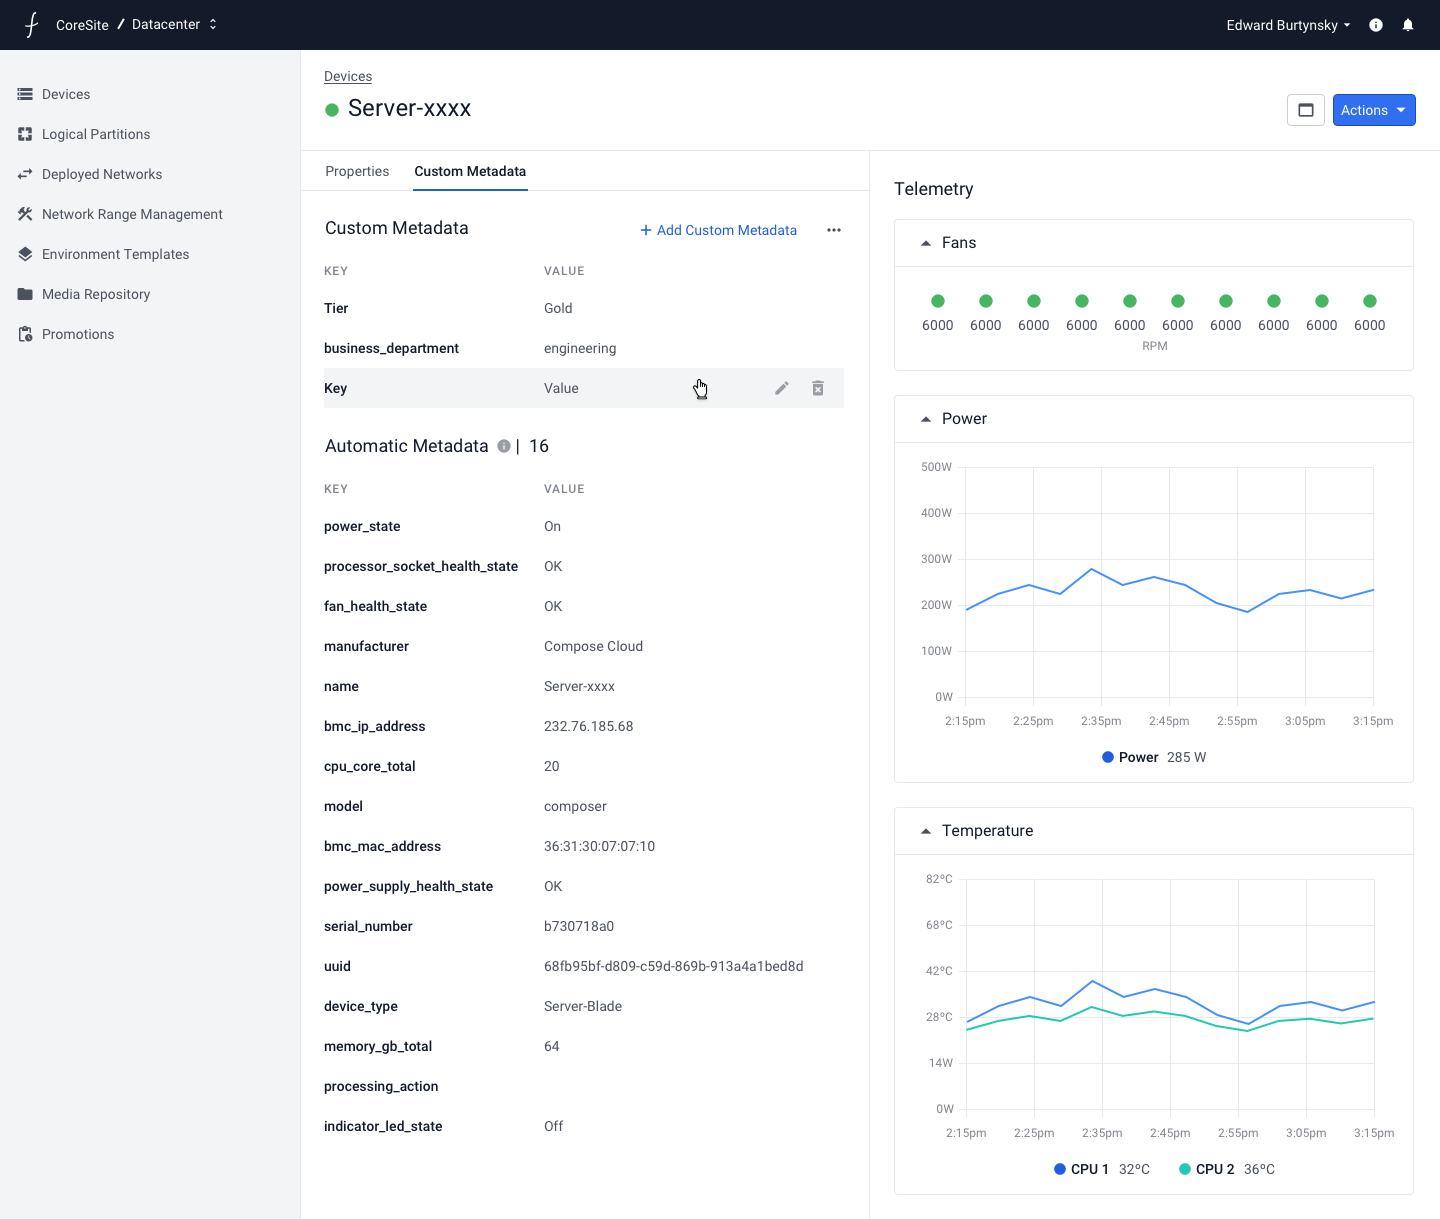
Task: Open the notifications bell icon
Action: point(1408,25)
